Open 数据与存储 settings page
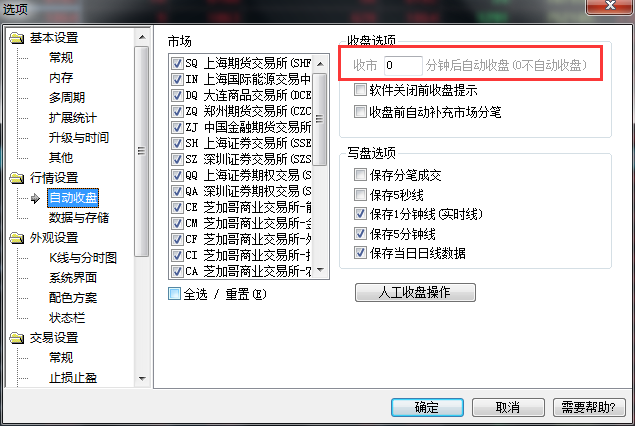The height and width of the screenshot is (426, 635). [x=79, y=218]
